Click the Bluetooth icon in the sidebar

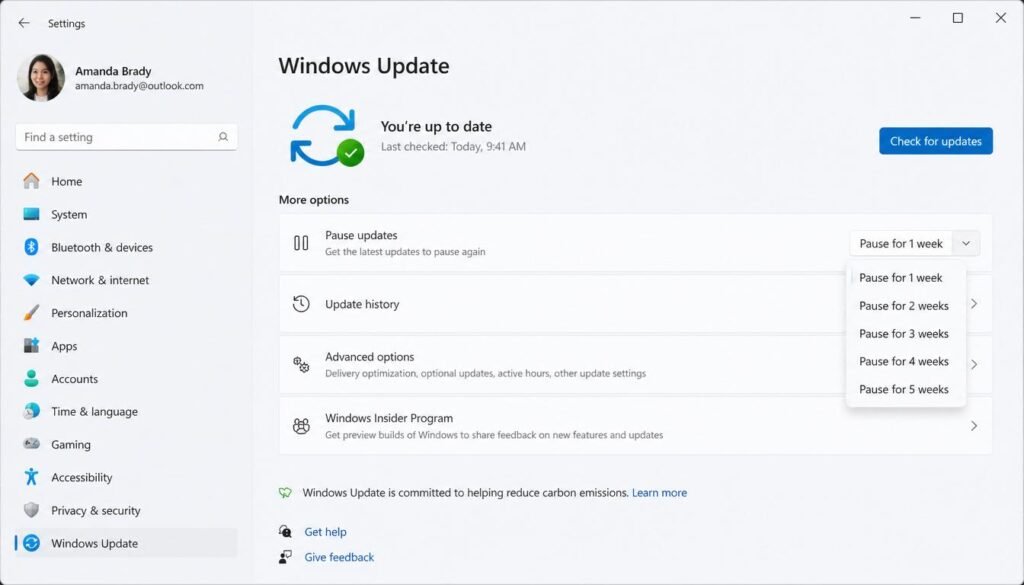[31, 247]
